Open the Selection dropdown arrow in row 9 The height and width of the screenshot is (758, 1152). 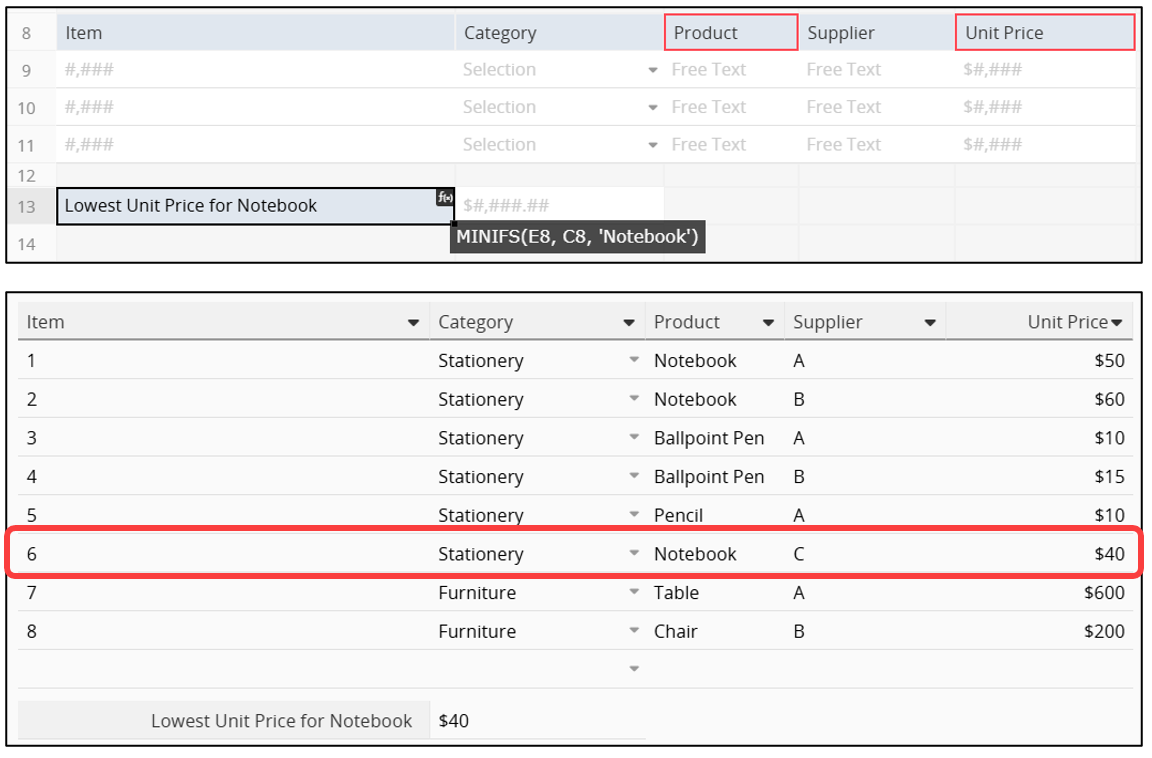[x=653, y=70]
